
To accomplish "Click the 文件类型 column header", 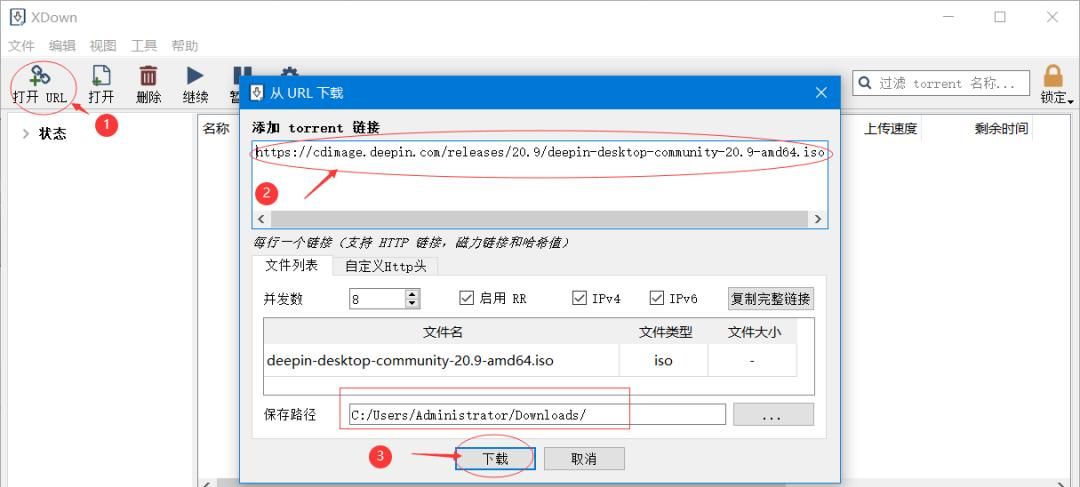I will 664,332.
